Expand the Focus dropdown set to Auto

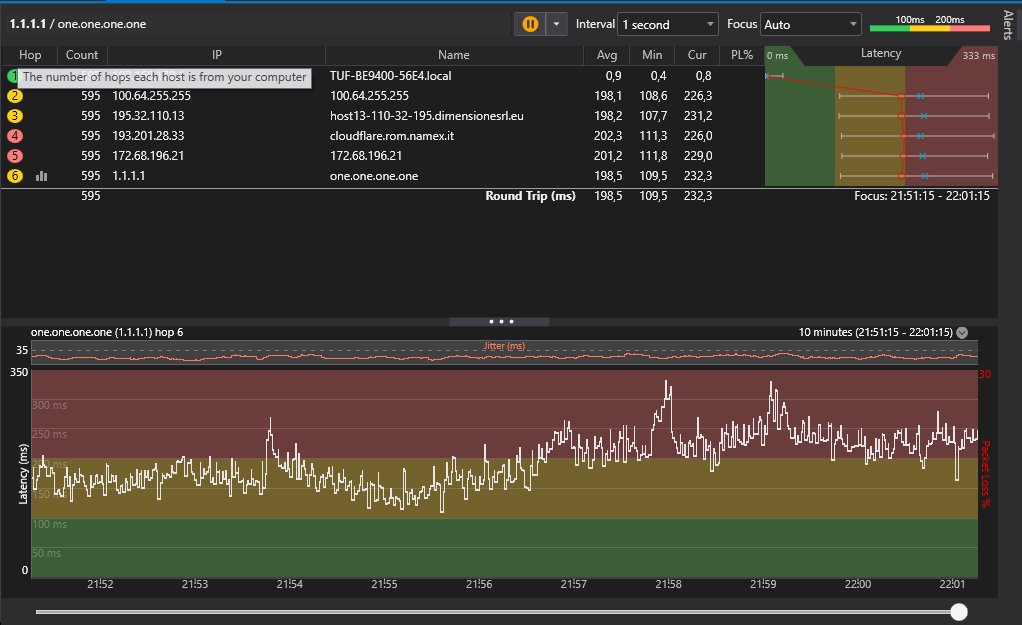click(x=810, y=24)
